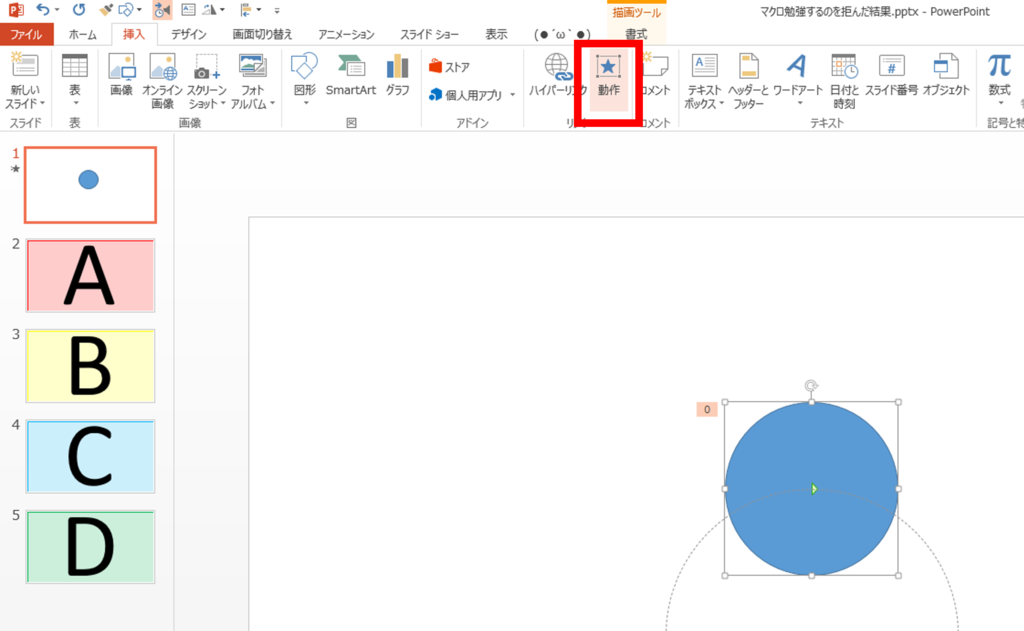The image size is (1024, 631).
Task: Click 新しいスライド button
Action: [x=25, y=82]
